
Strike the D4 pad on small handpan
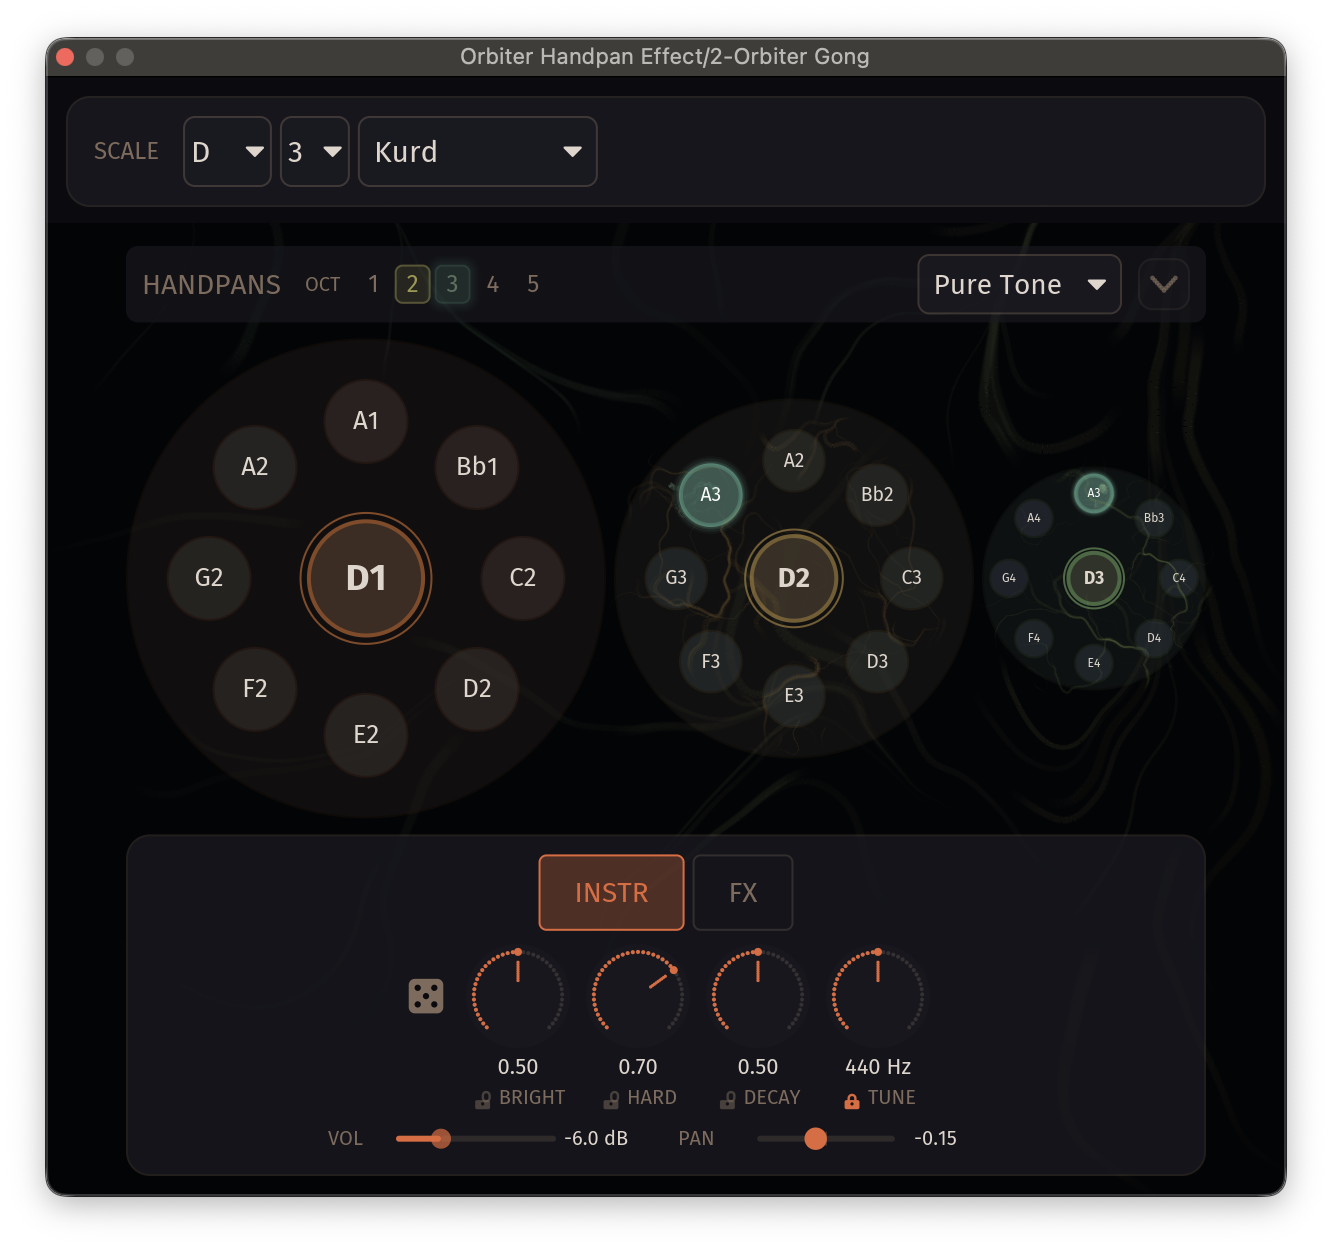pos(1154,638)
